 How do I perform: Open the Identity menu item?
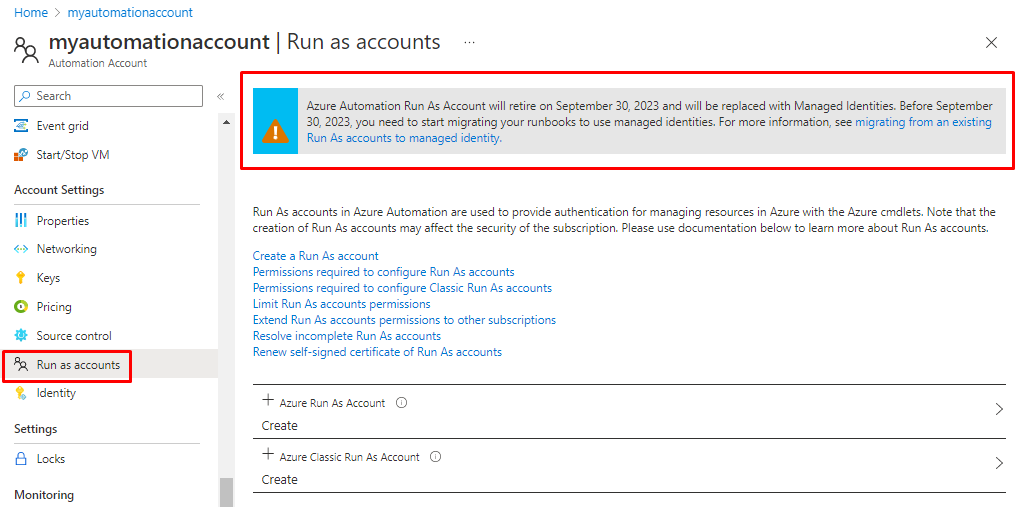(x=56, y=393)
